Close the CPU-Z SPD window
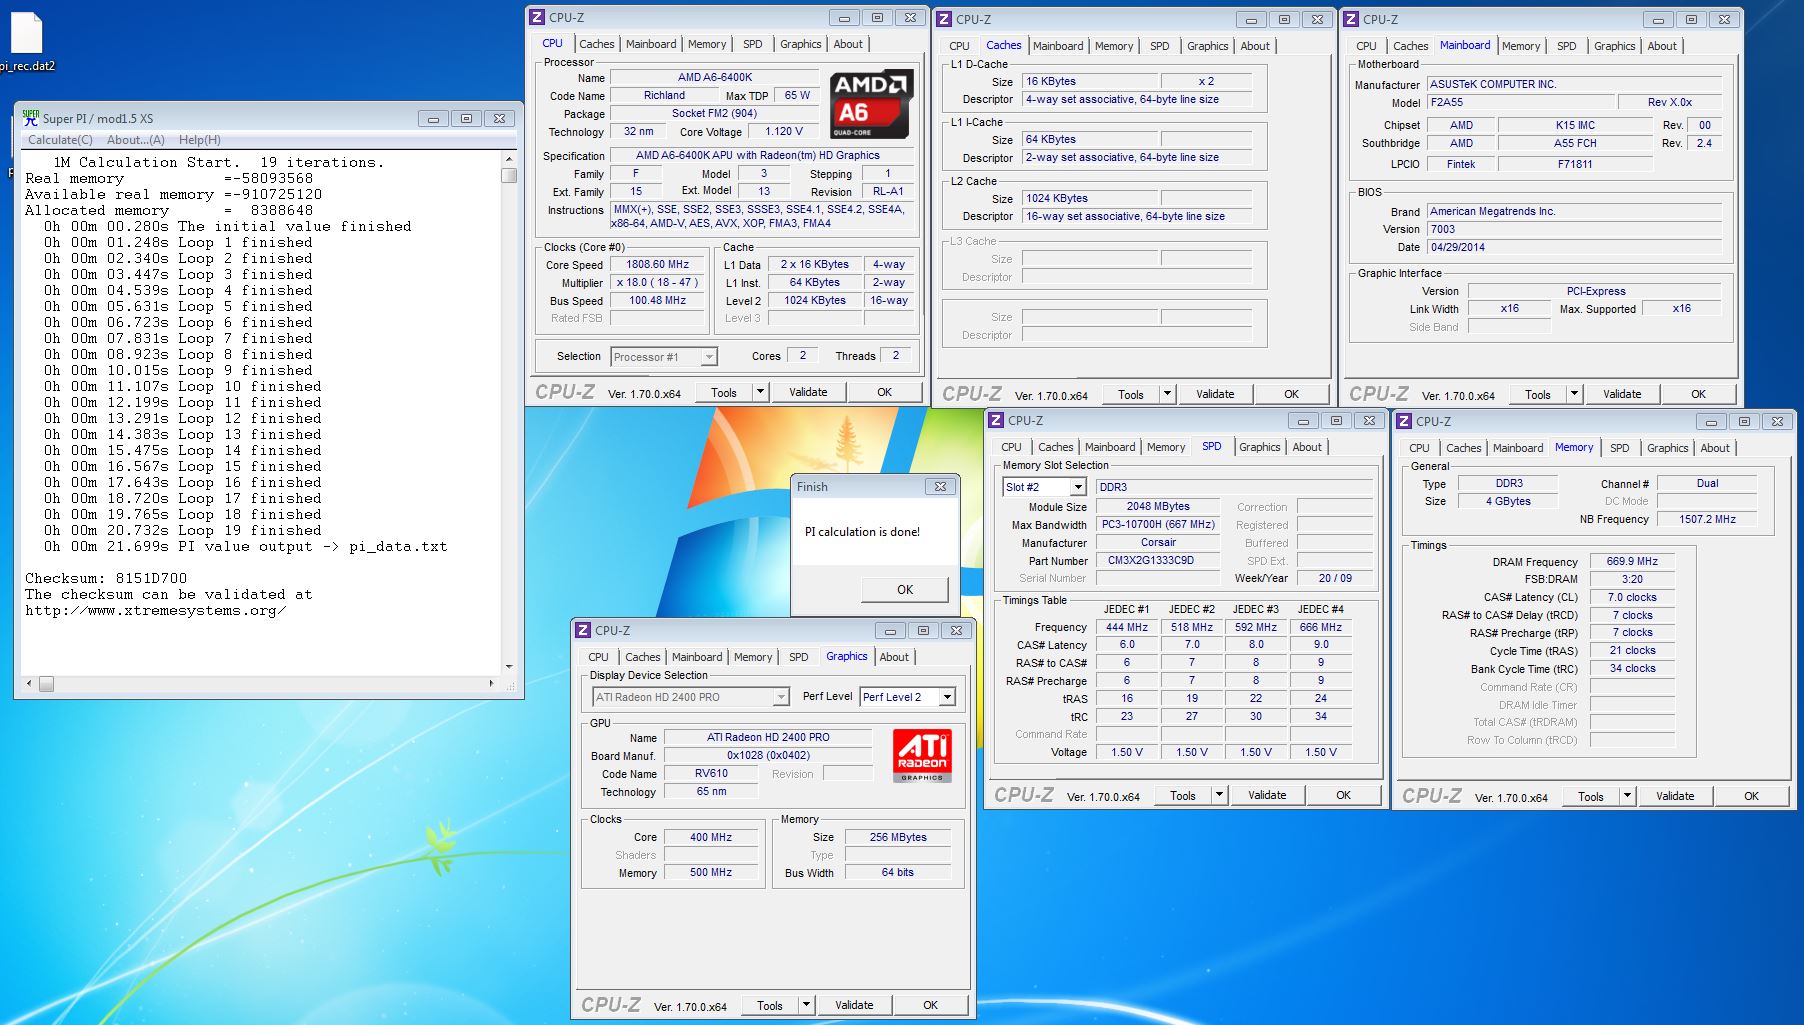Image resolution: width=1804 pixels, height=1025 pixels. [x=1370, y=420]
